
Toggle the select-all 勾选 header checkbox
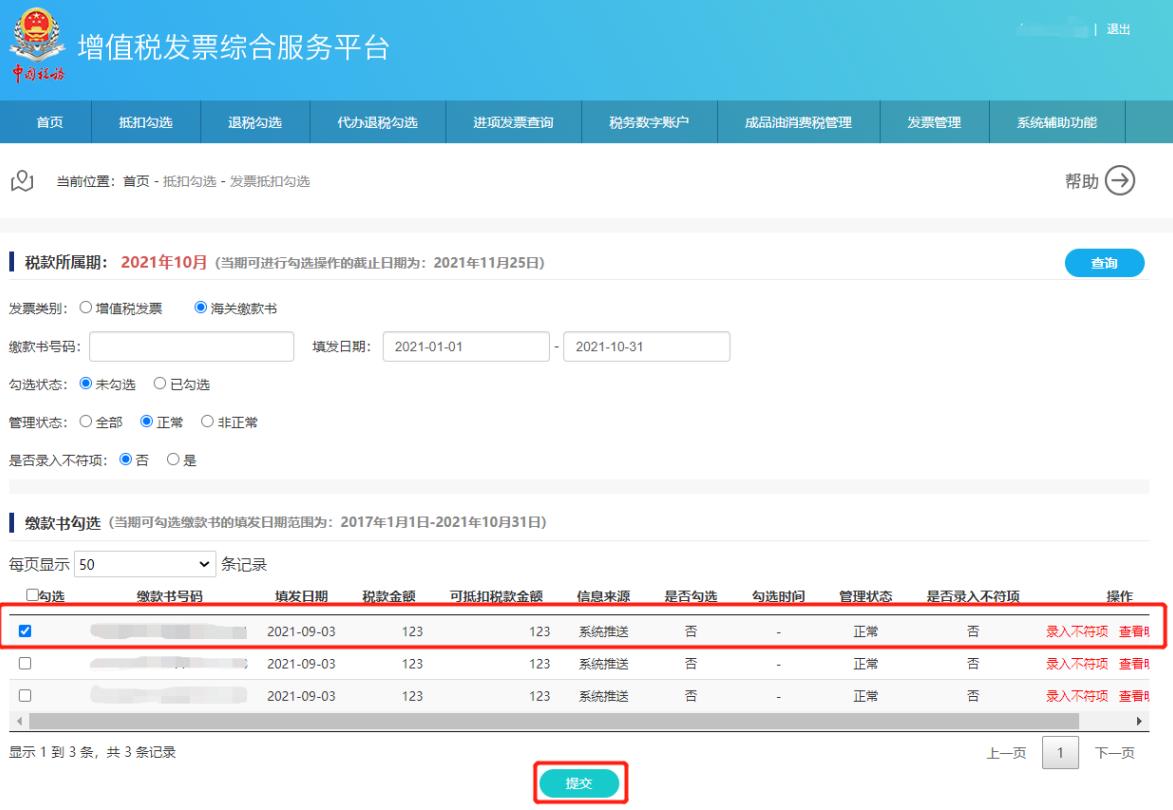pyautogui.click(x=32, y=597)
